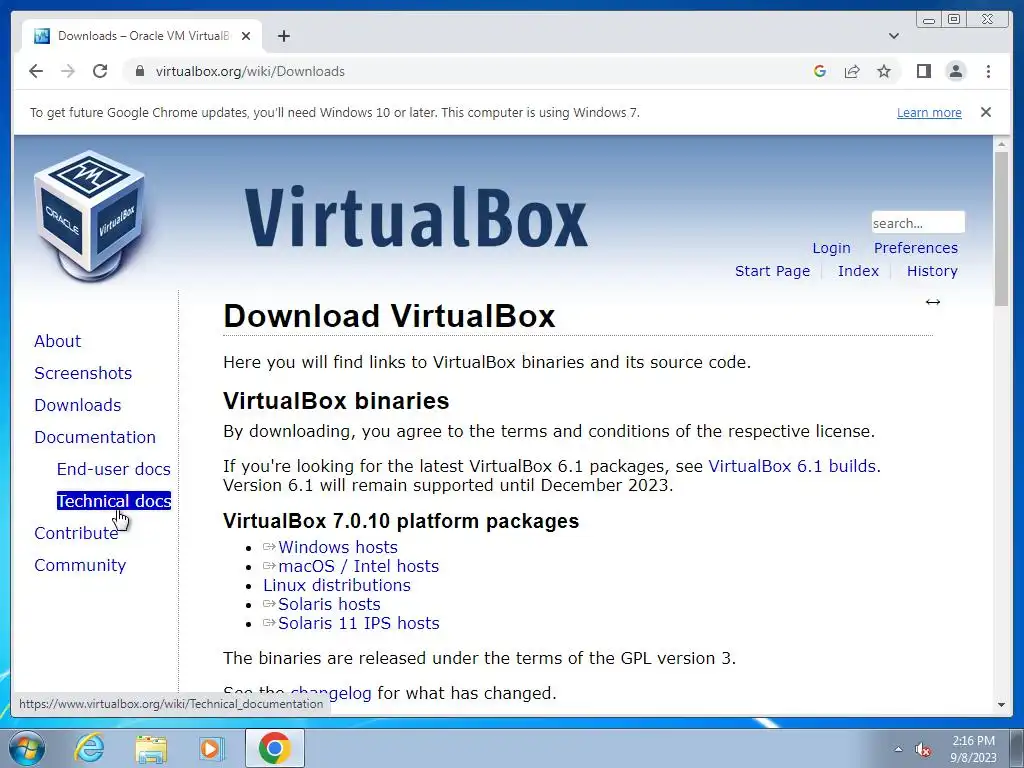Viewport: 1024px width, 768px height.
Task: Close the Downloads – Oracle VM VirtualBox tab
Action: (246, 36)
